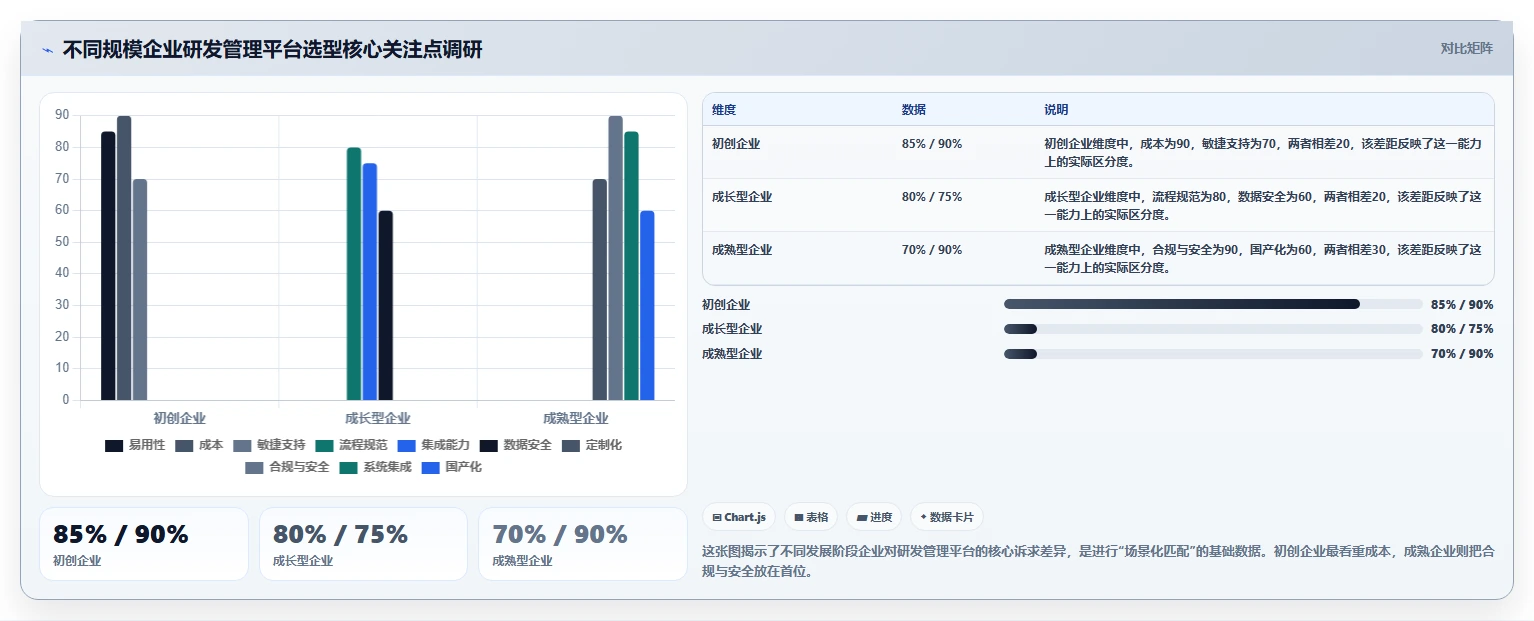Toggle the 易用性 legend item
1534x621 pixels.
[x=135, y=445]
